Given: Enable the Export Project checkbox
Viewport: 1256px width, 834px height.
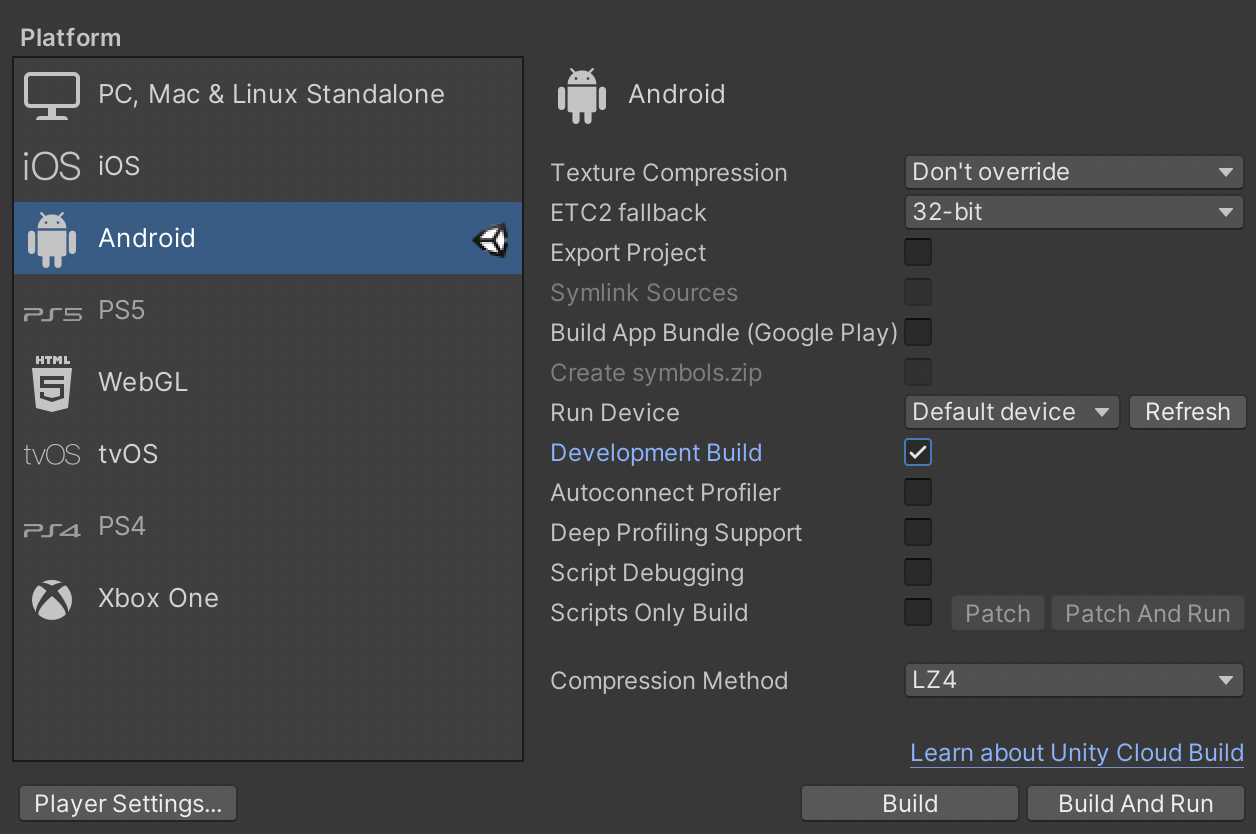Looking at the screenshot, I should pos(917,252).
